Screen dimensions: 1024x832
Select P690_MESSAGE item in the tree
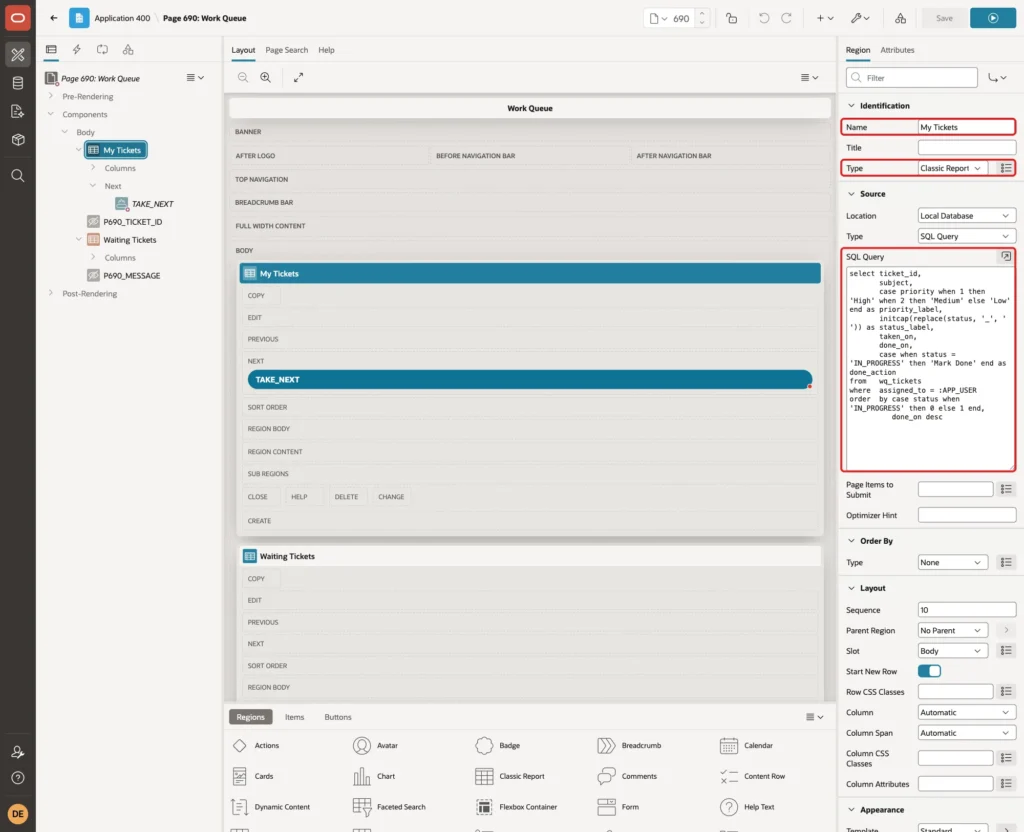(x=131, y=276)
